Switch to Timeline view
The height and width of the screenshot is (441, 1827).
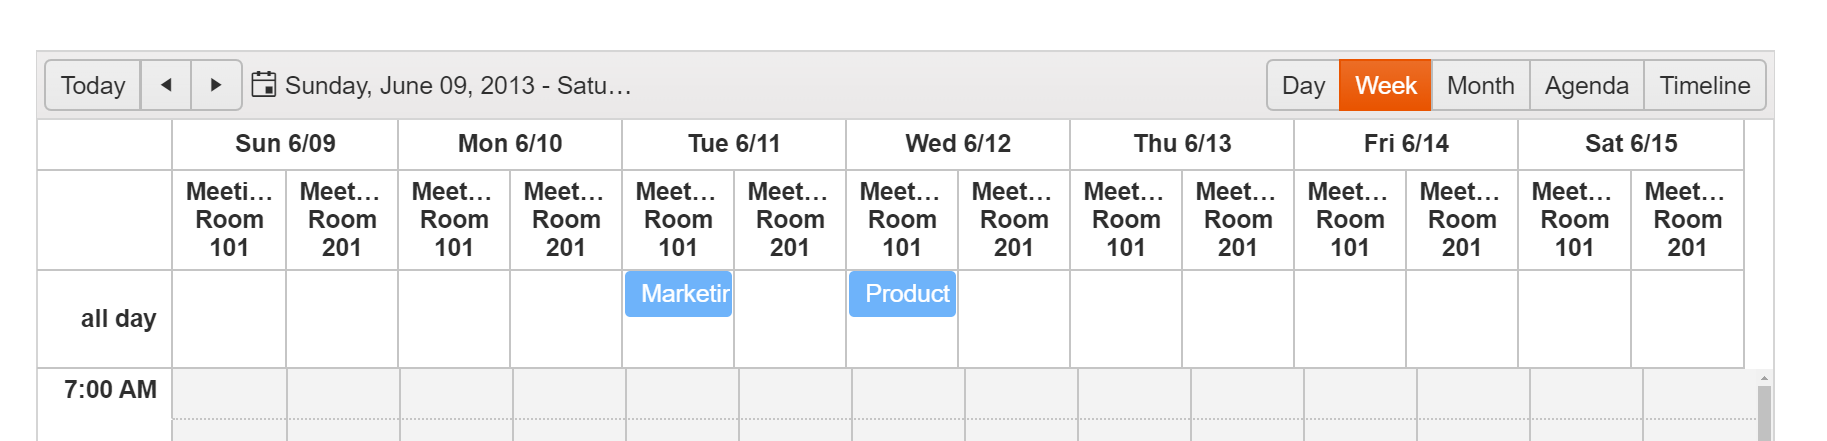[x=1704, y=85]
